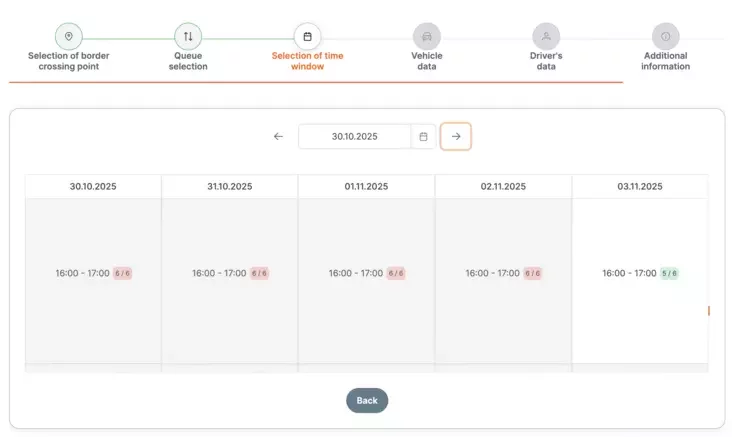Click the 03.11.2025 column header
732x437 pixels.
tap(639, 187)
